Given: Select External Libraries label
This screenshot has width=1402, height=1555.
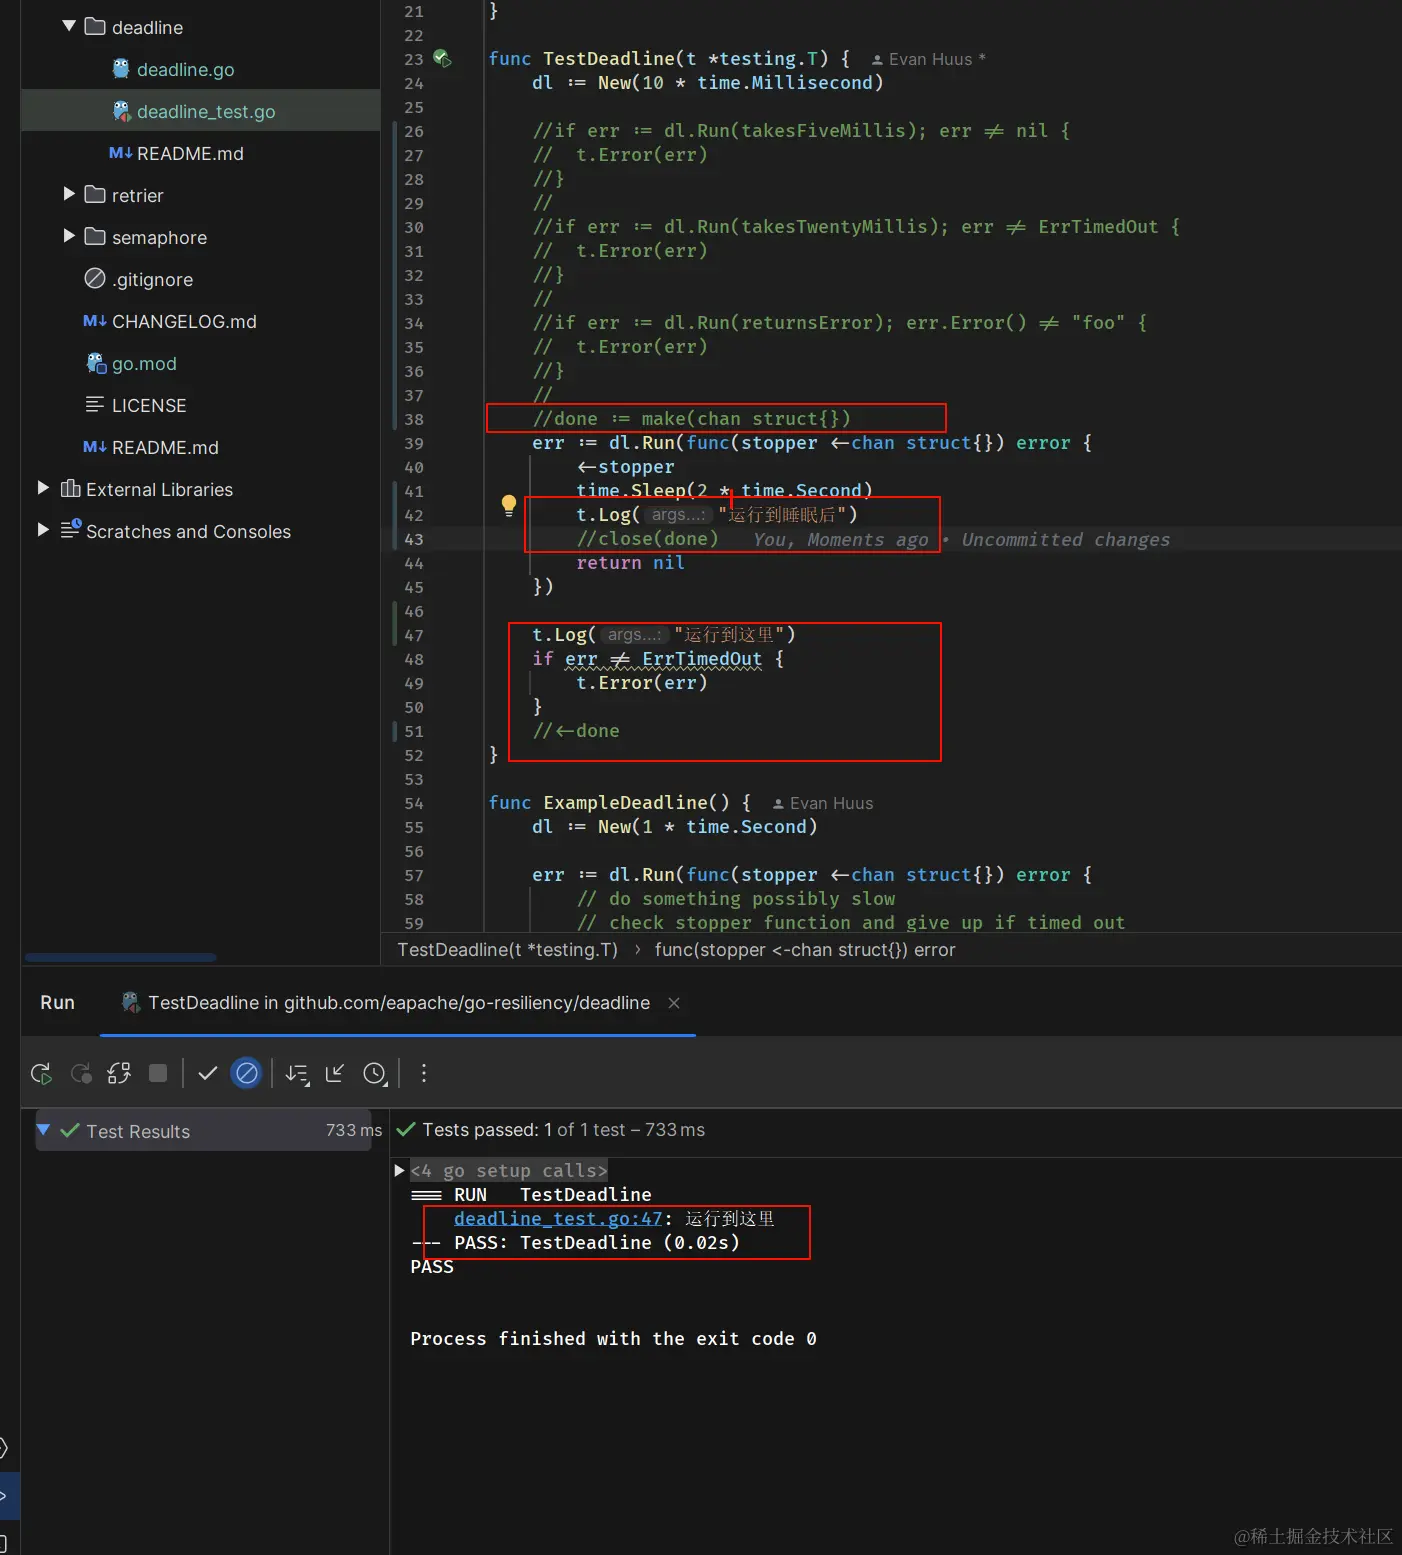Looking at the screenshot, I should point(160,489).
